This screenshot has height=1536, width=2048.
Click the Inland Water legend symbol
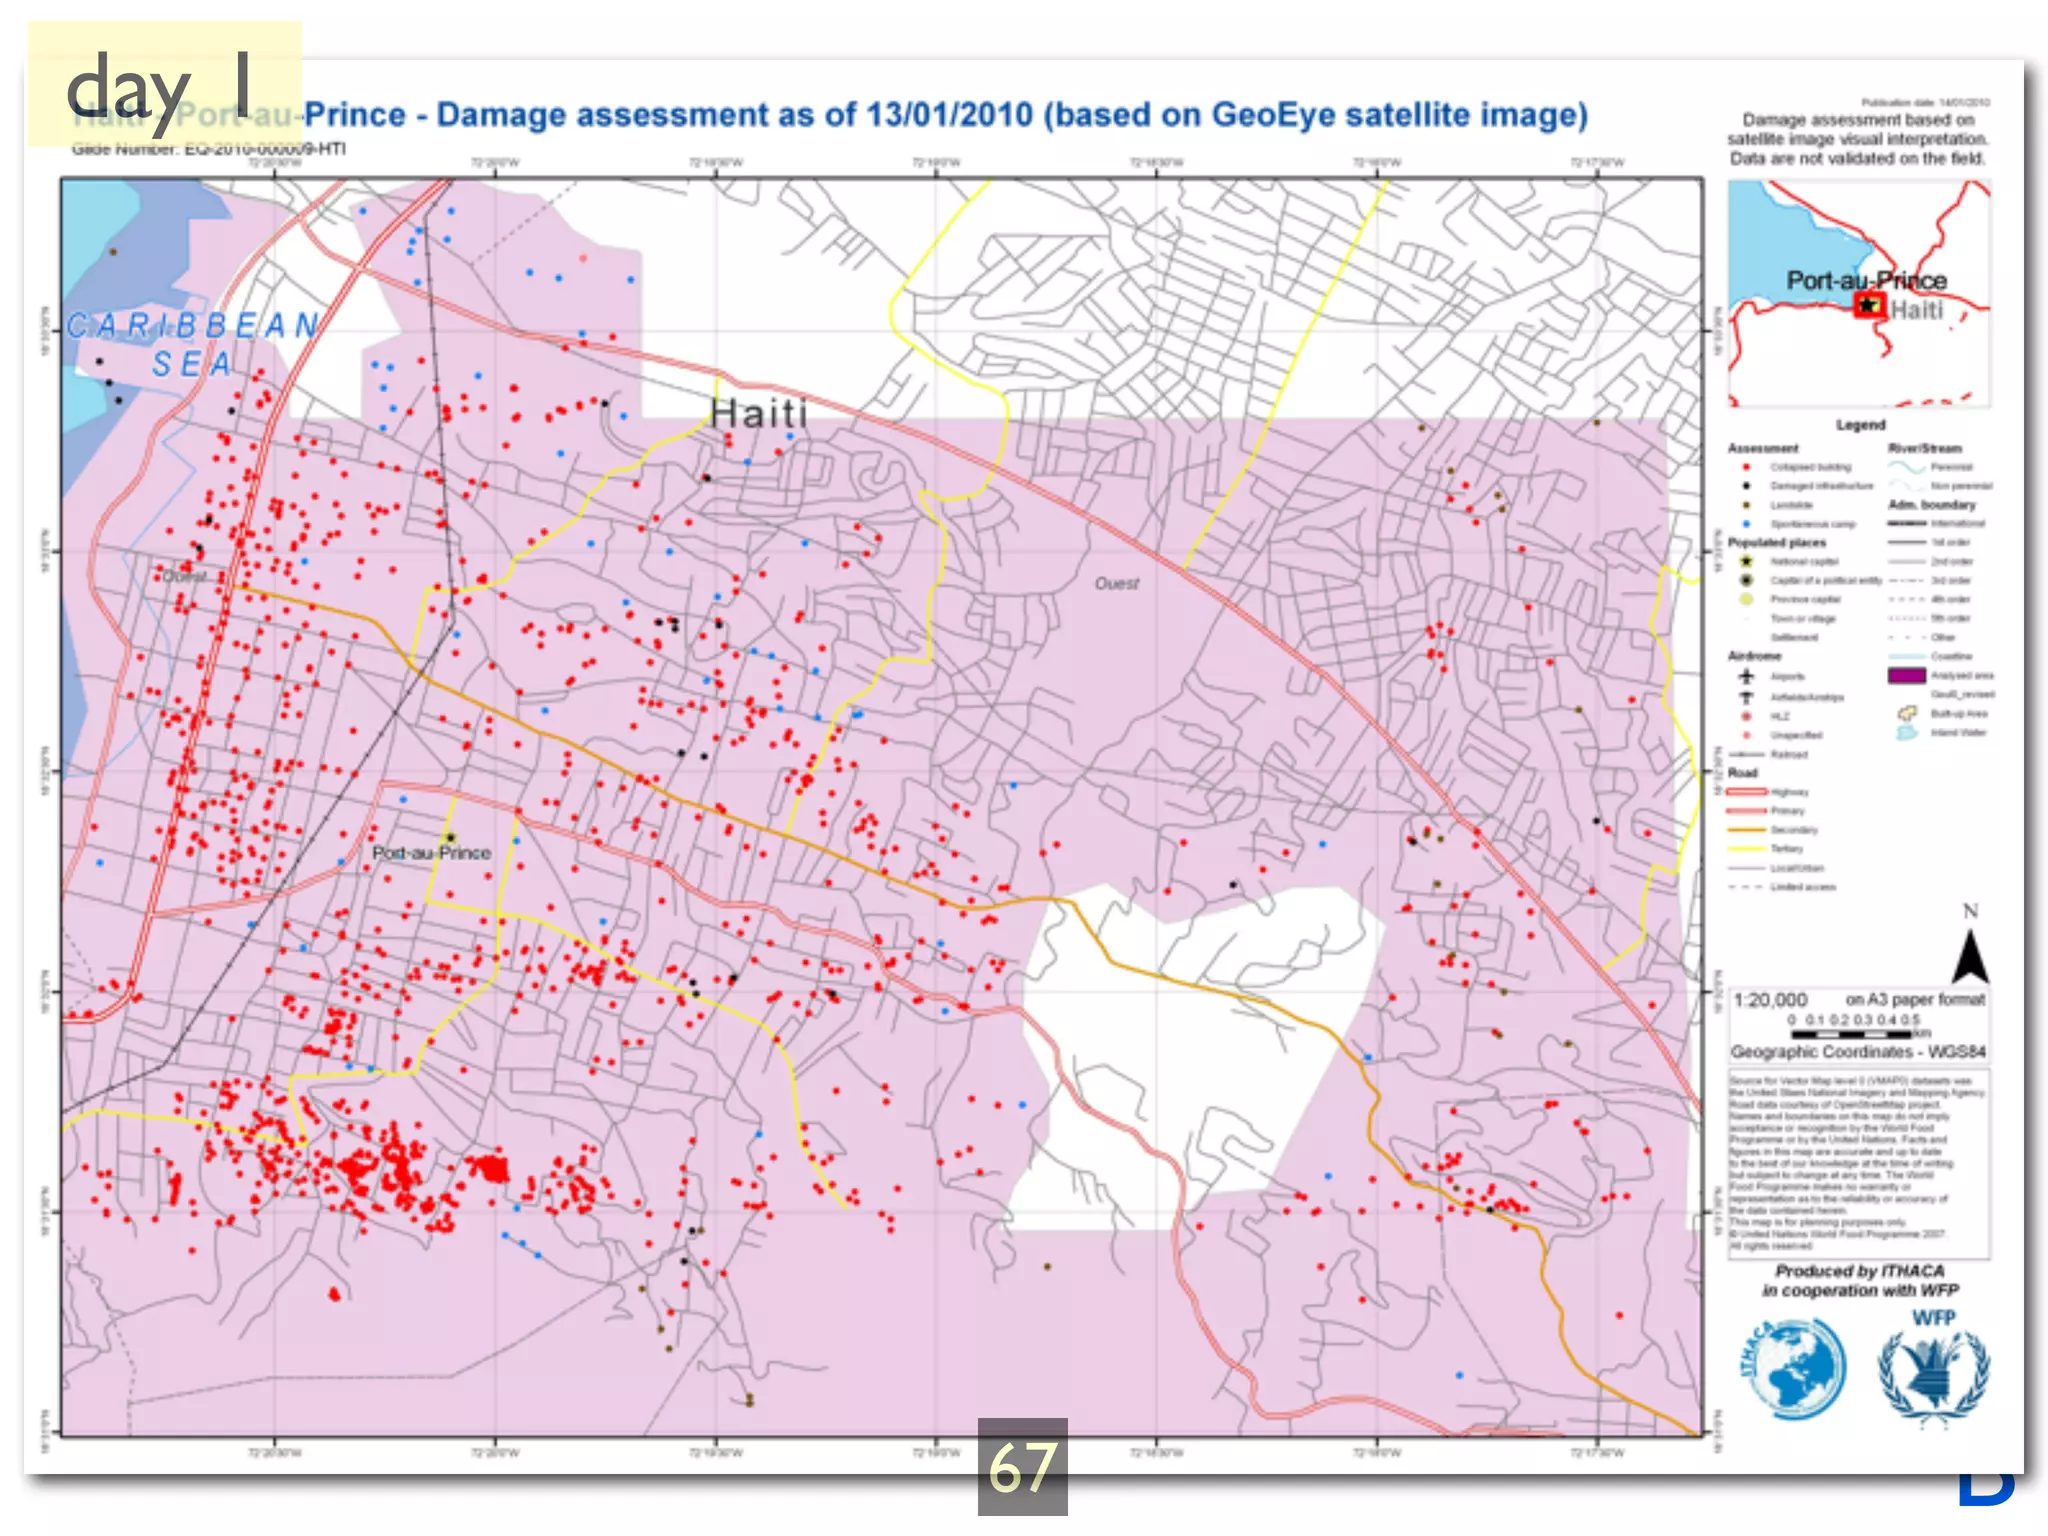pyautogui.click(x=1907, y=733)
